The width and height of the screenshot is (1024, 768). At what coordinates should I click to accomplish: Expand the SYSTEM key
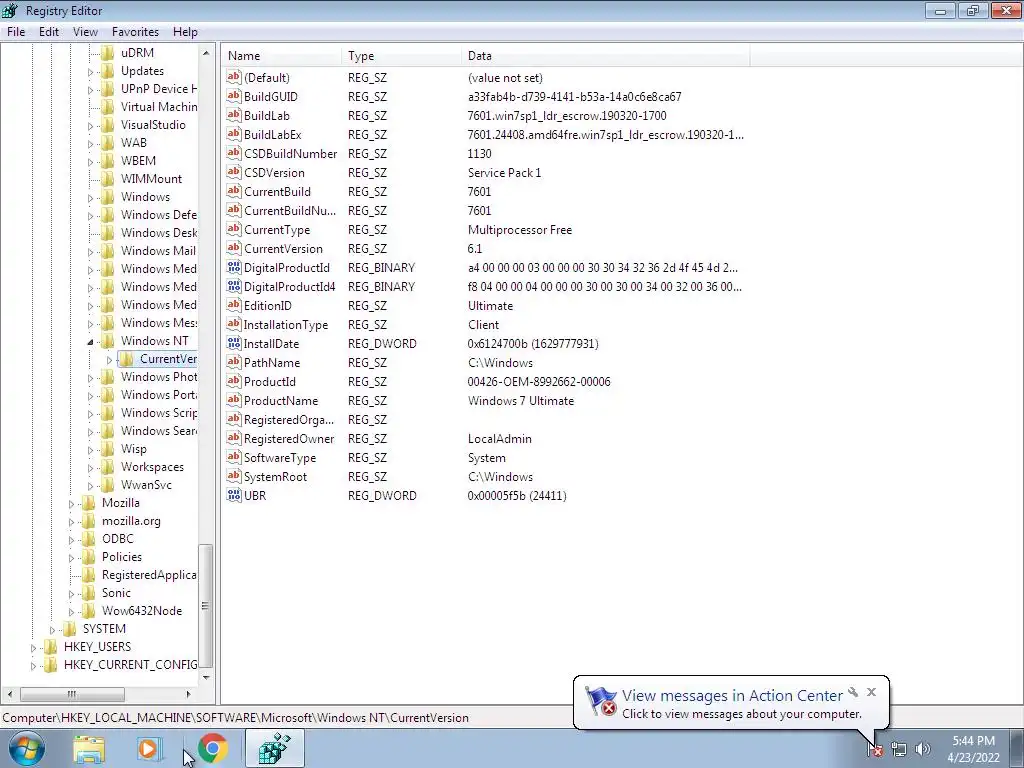[x=52, y=630]
